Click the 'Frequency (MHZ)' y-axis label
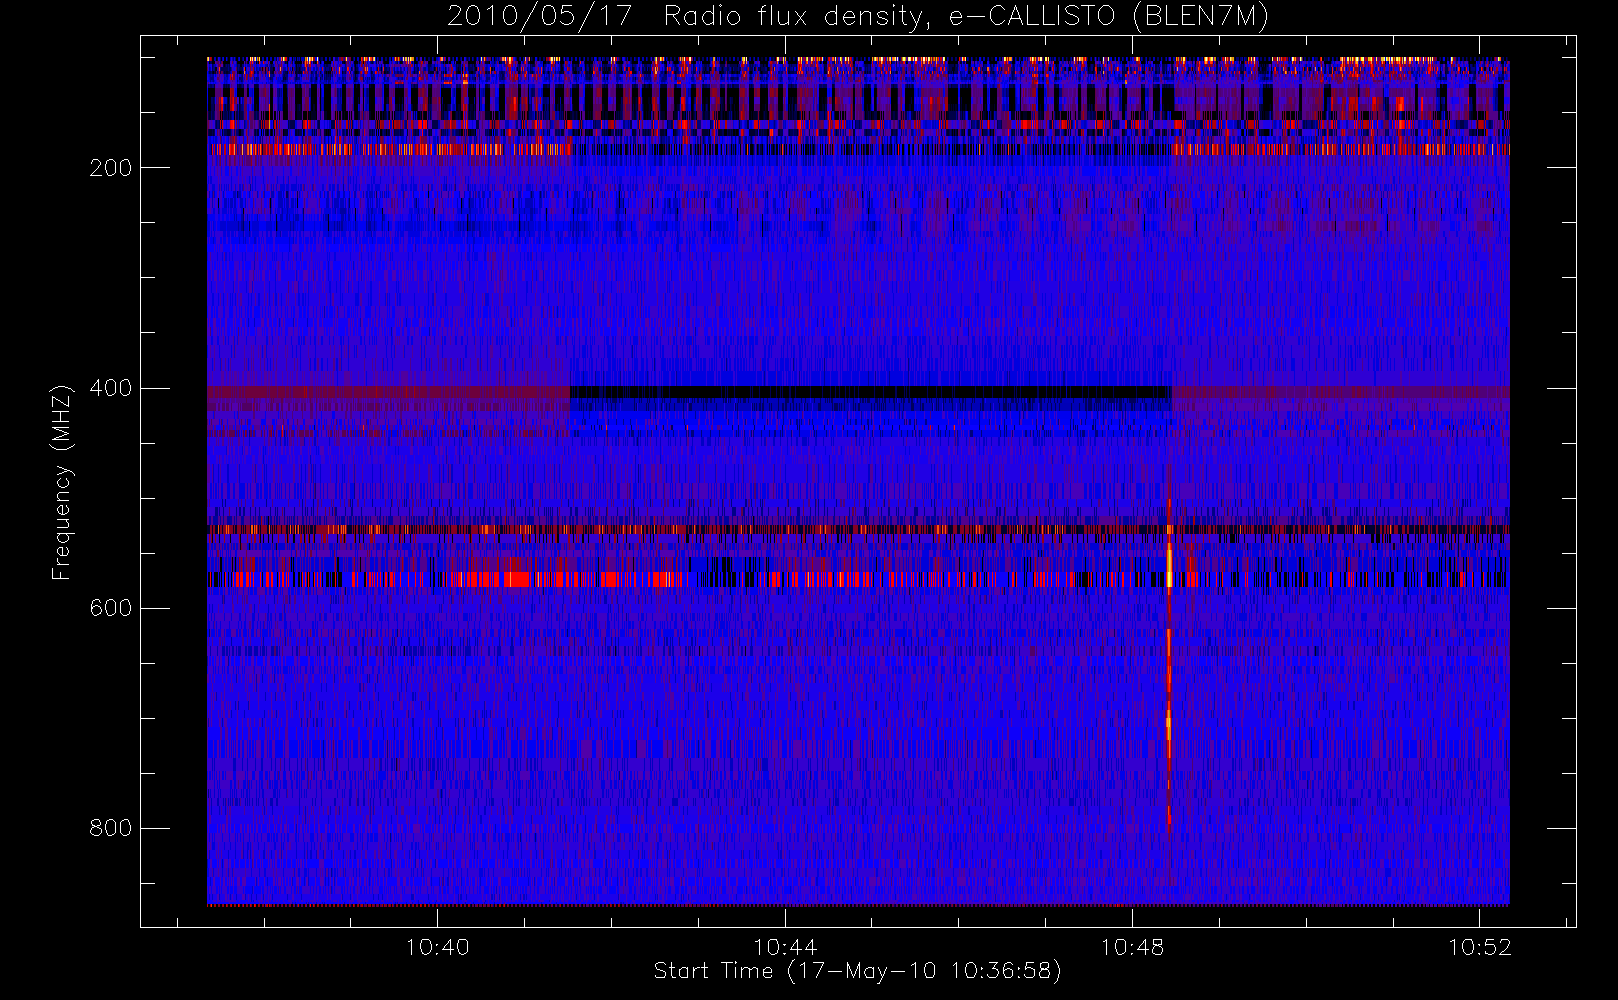The height and width of the screenshot is (1000, 1618). (x=62, y=482)
